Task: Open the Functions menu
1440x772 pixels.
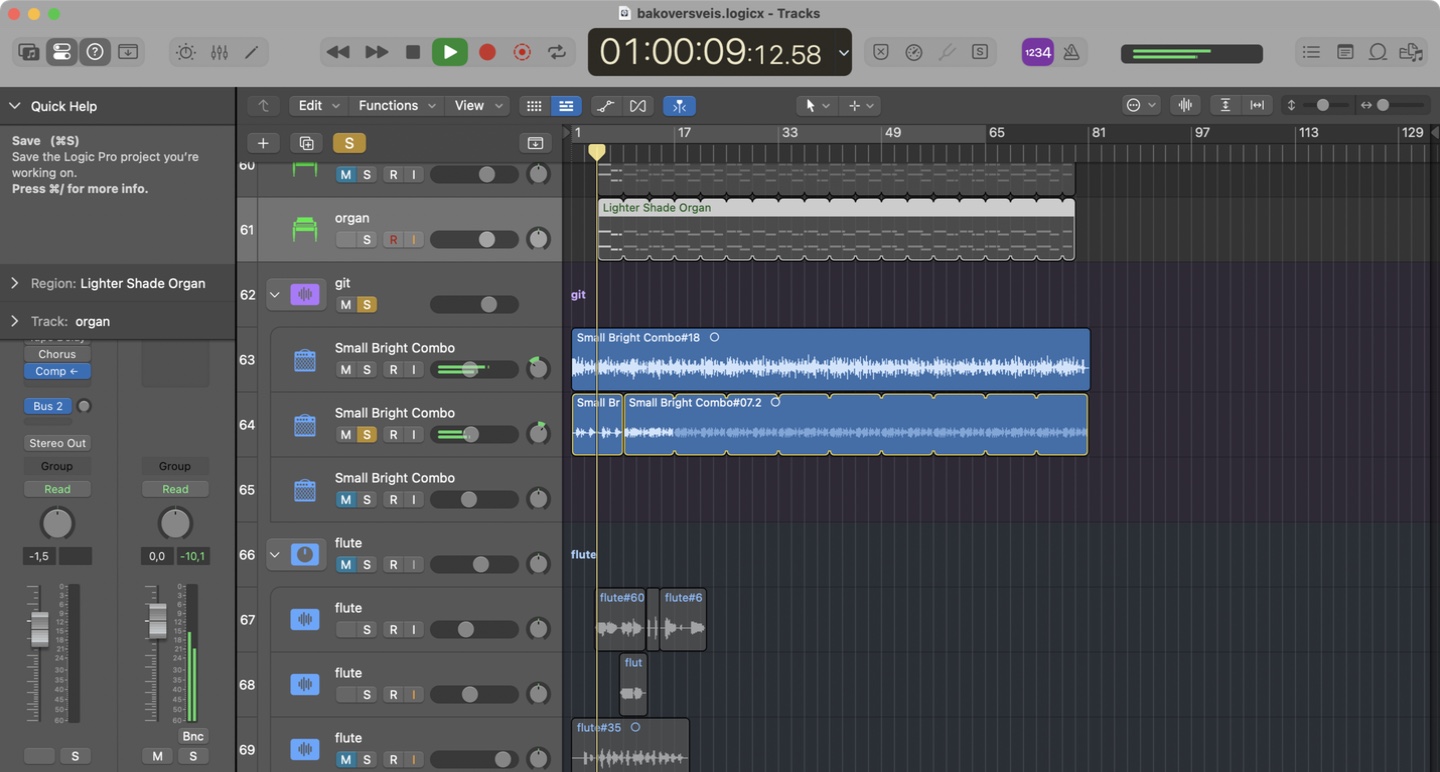Action: [396, 106]
